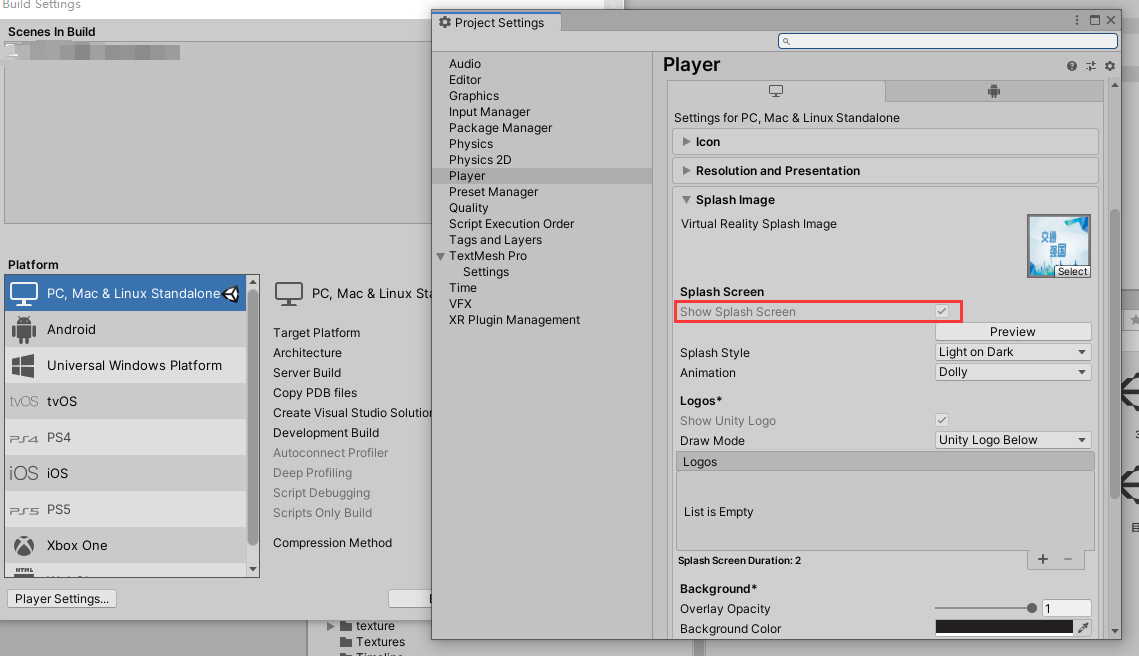Open Package Manager settings category

click(x=500, y=128)
